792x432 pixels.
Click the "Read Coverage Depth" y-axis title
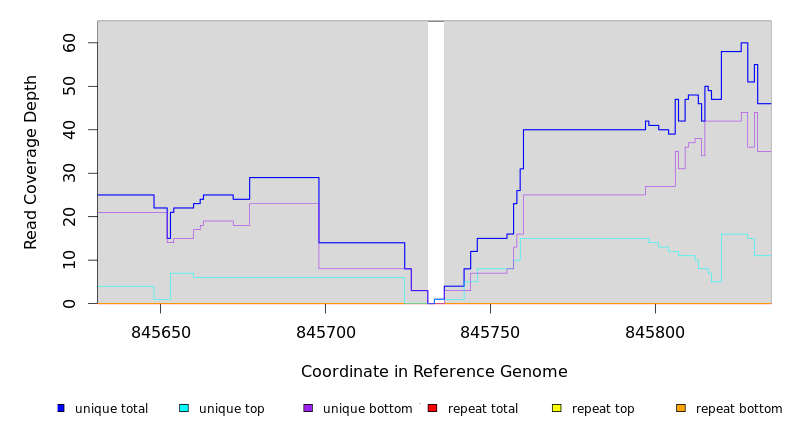[x=32, y=162]
